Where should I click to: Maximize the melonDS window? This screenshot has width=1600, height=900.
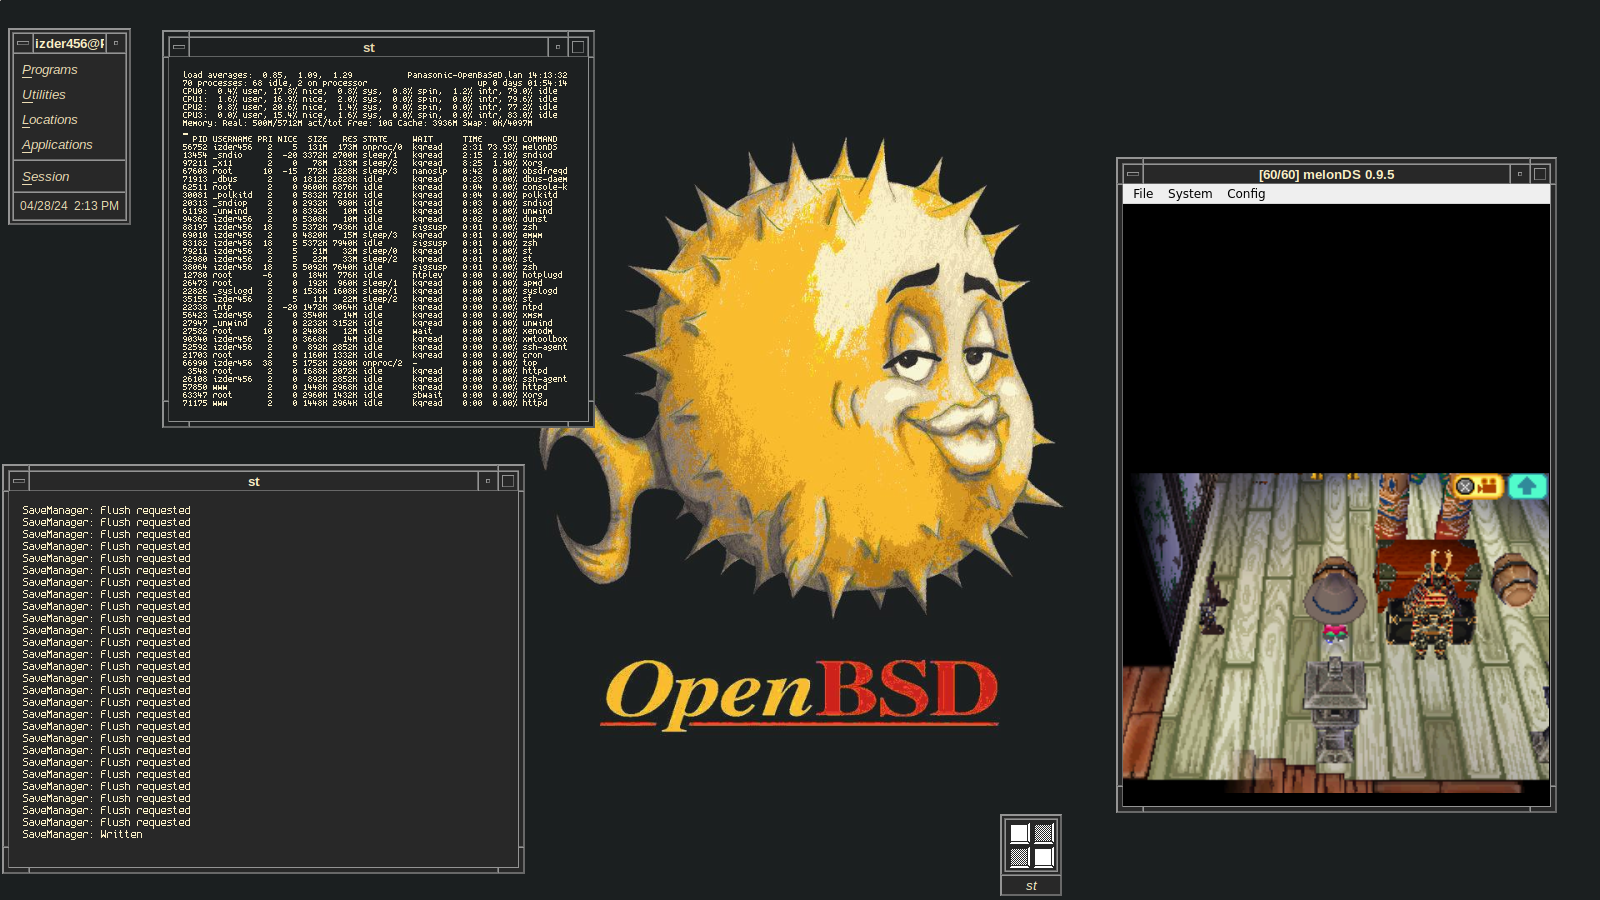point(1540,174)
